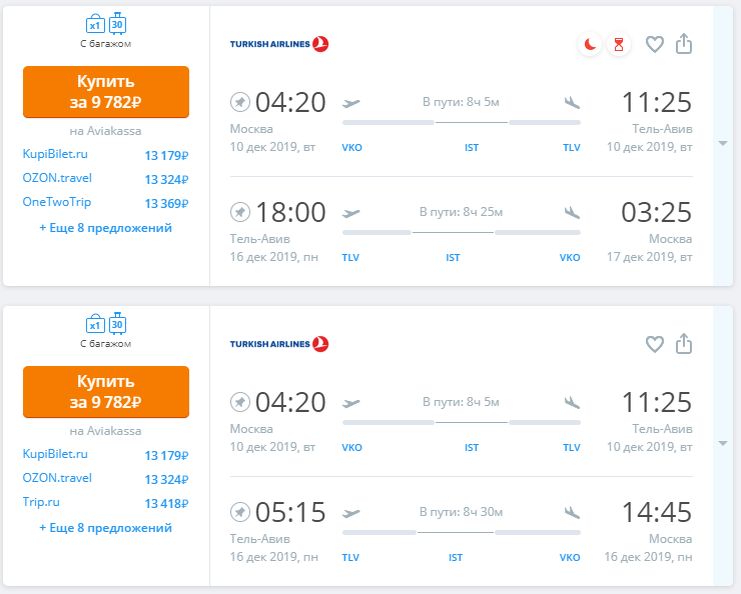Click the red moon night-flight icon

tap(590, 44)
